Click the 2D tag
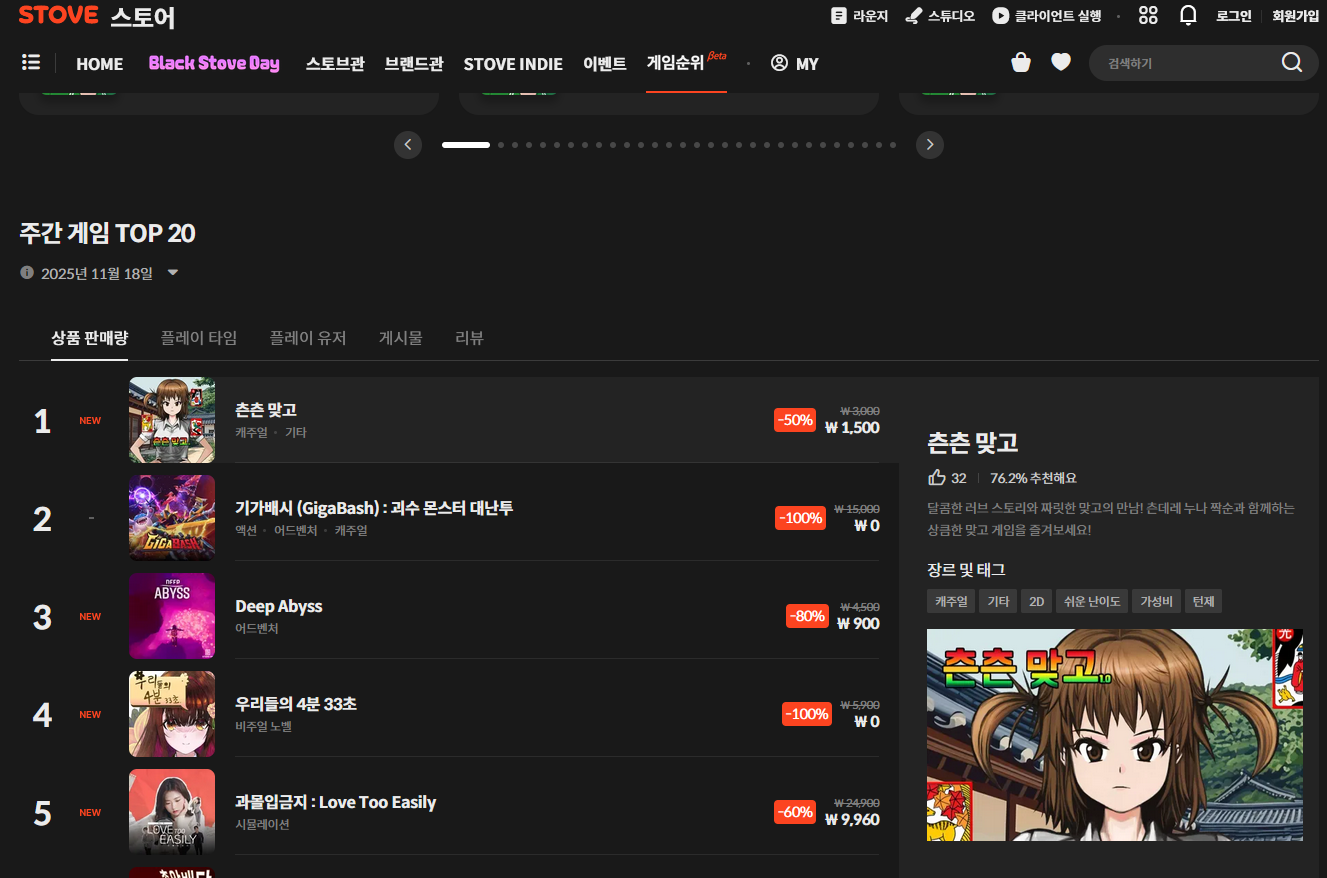 1037,601
